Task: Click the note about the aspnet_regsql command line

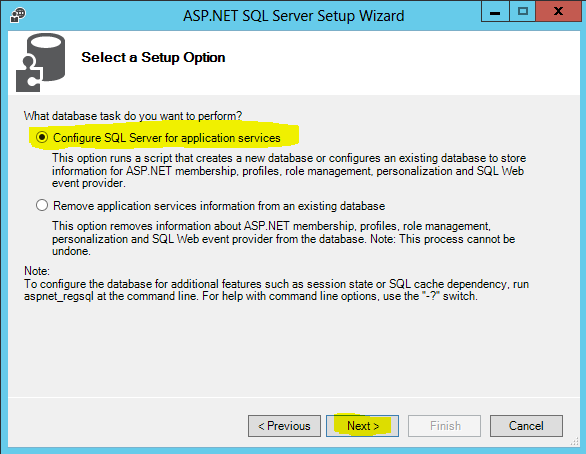Action: pos(277,290)
